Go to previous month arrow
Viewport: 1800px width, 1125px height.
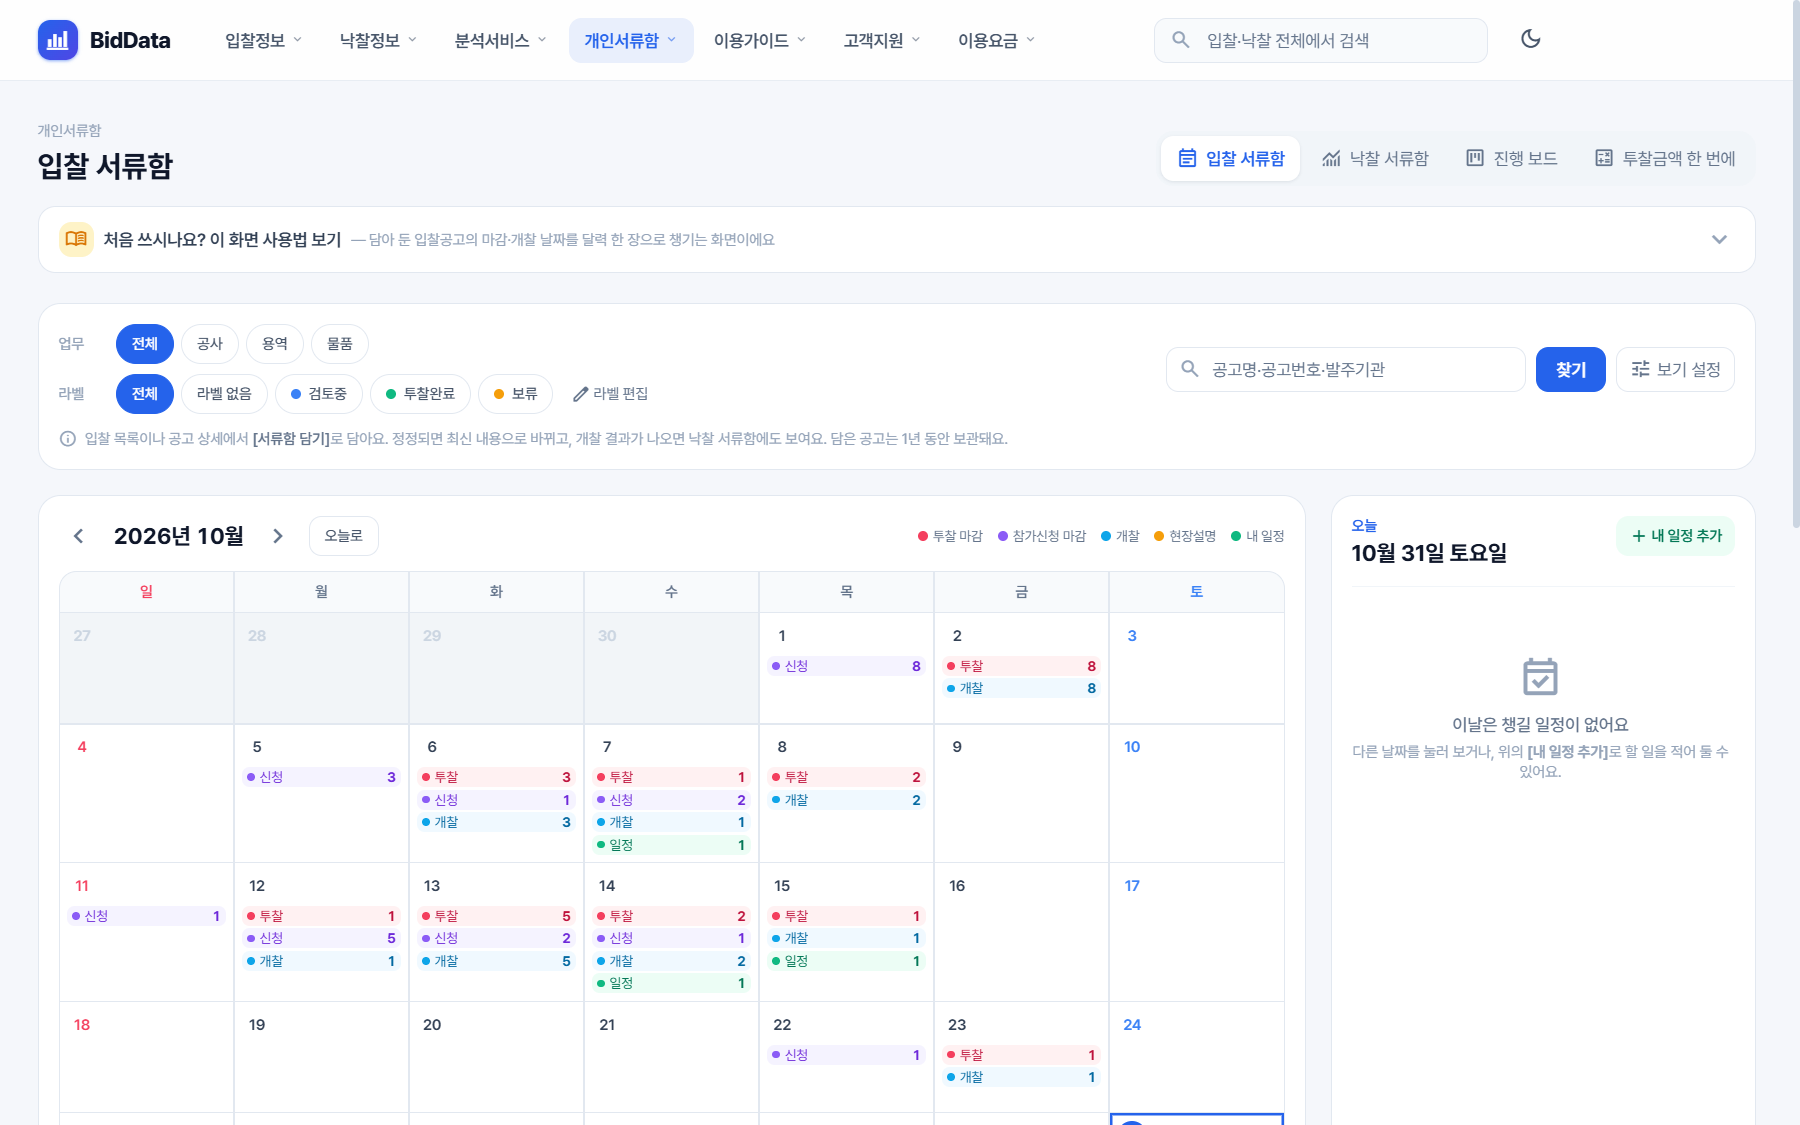pos(79,536)
